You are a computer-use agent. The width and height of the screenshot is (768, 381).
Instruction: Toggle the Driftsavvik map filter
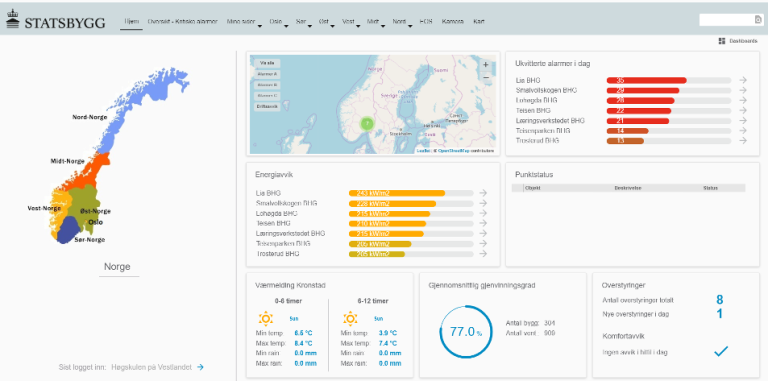pyautogui.click(x=267, y=106)
